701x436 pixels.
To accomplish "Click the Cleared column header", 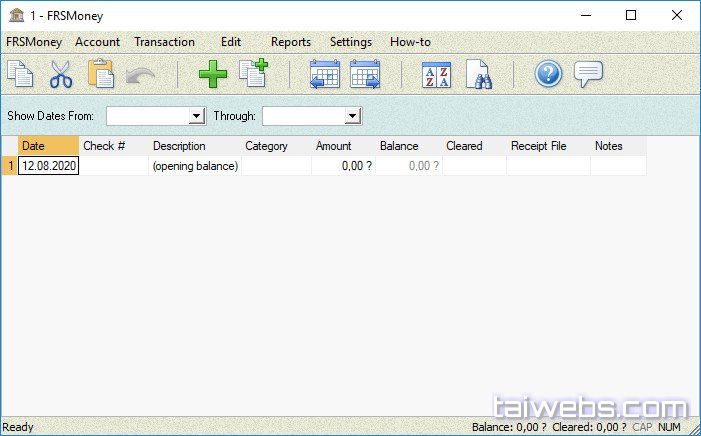I will click(x=464, y=146).
